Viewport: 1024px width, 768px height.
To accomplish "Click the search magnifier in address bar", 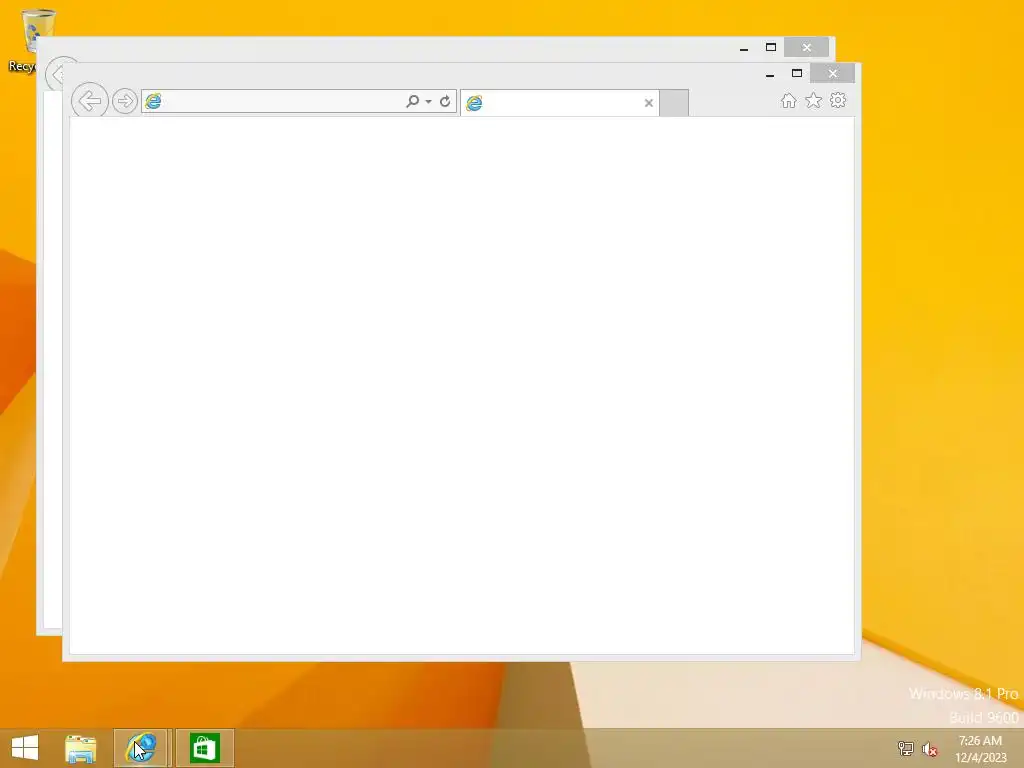I will click(x=412, y=101).
